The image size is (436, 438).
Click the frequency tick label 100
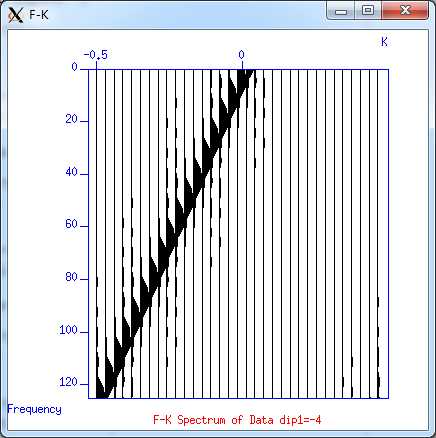pyautogui.click(x=68, y=330)
